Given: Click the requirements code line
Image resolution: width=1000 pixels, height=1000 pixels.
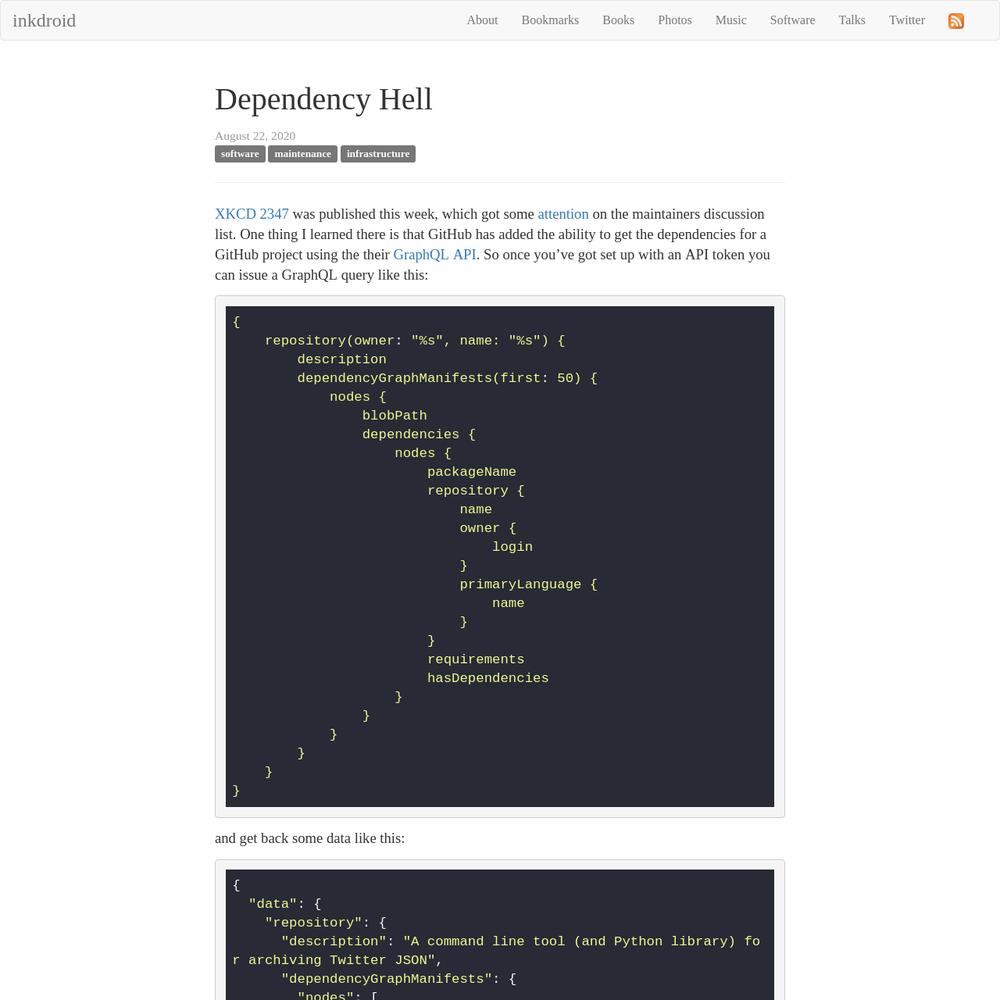Looking at the screenshot, I should click(x=476, y=659).
